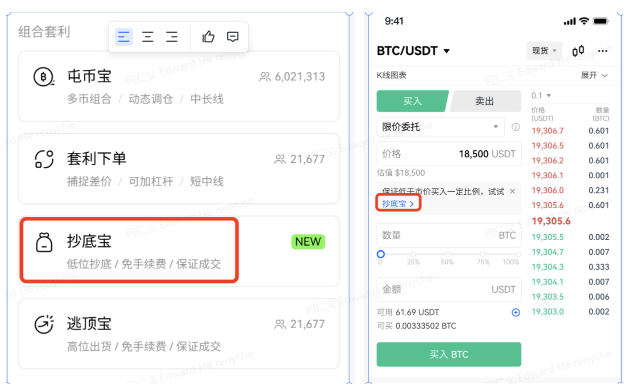Viewport: 630px width, 392px height.
Task: Select bid price 19,304.7
Action: coord(547,252)
